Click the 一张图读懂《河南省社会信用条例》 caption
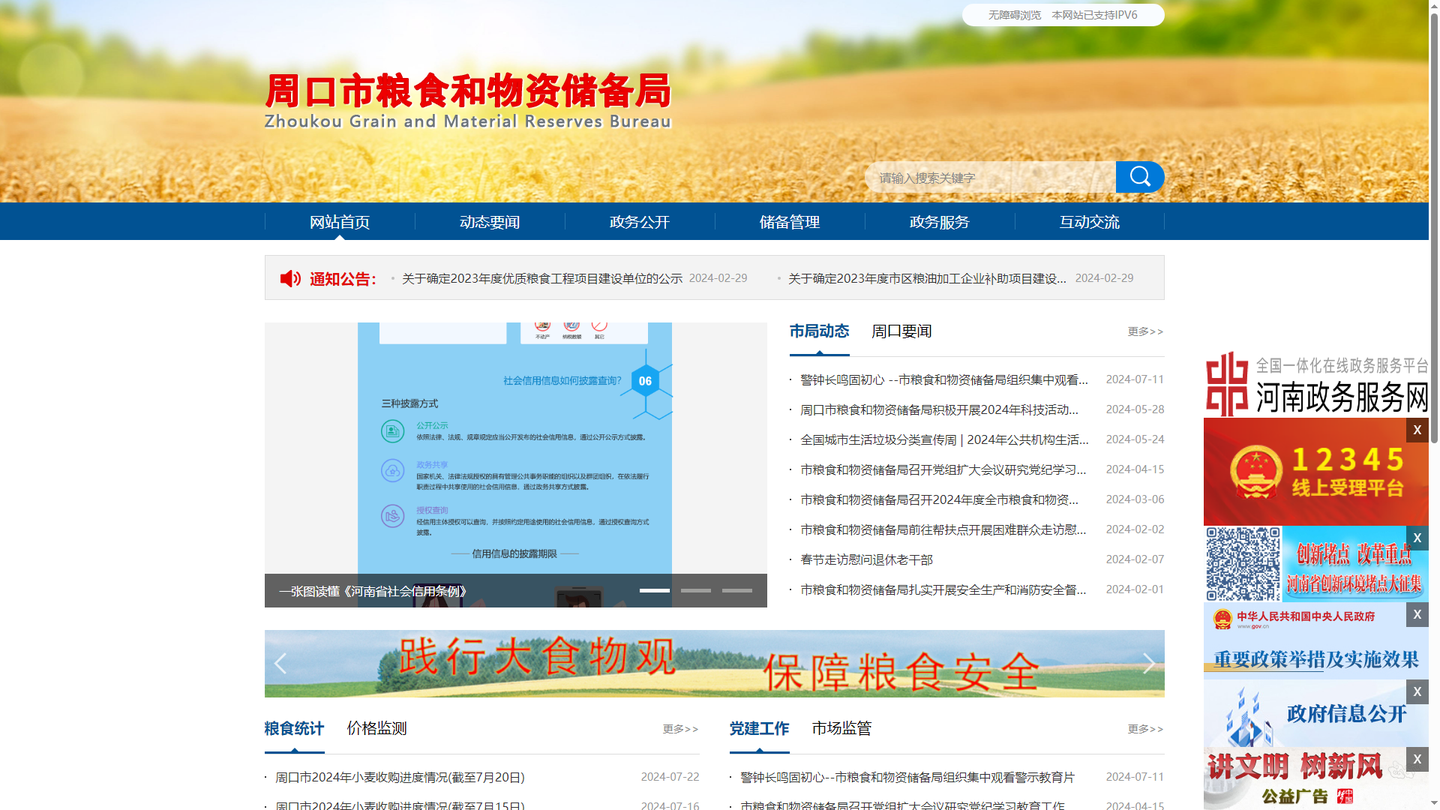Viewport: 1440px width, 810px height. [373, 591]
